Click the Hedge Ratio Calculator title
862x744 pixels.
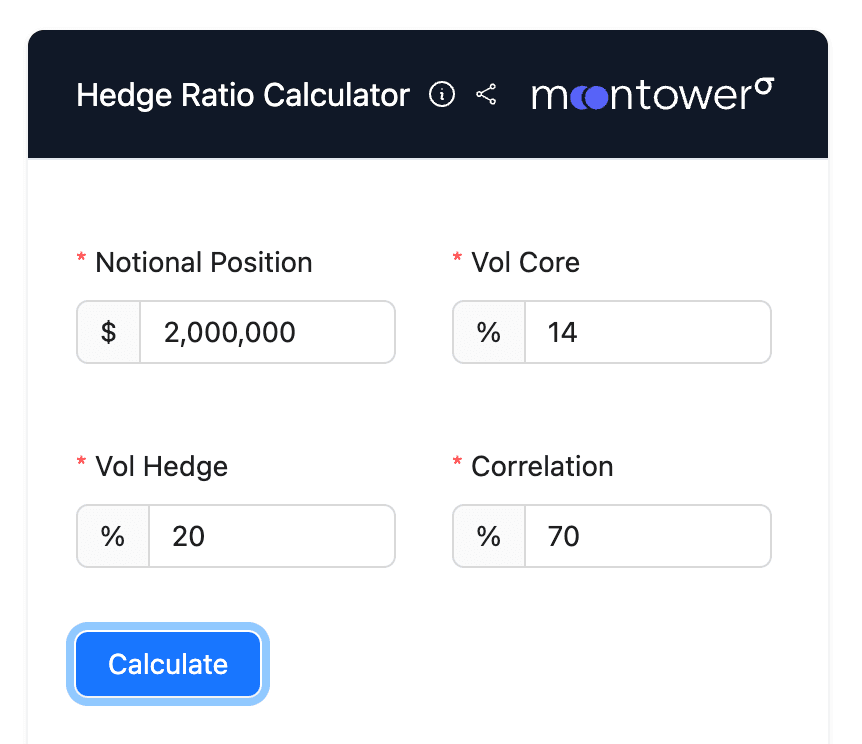coord(242,95)
